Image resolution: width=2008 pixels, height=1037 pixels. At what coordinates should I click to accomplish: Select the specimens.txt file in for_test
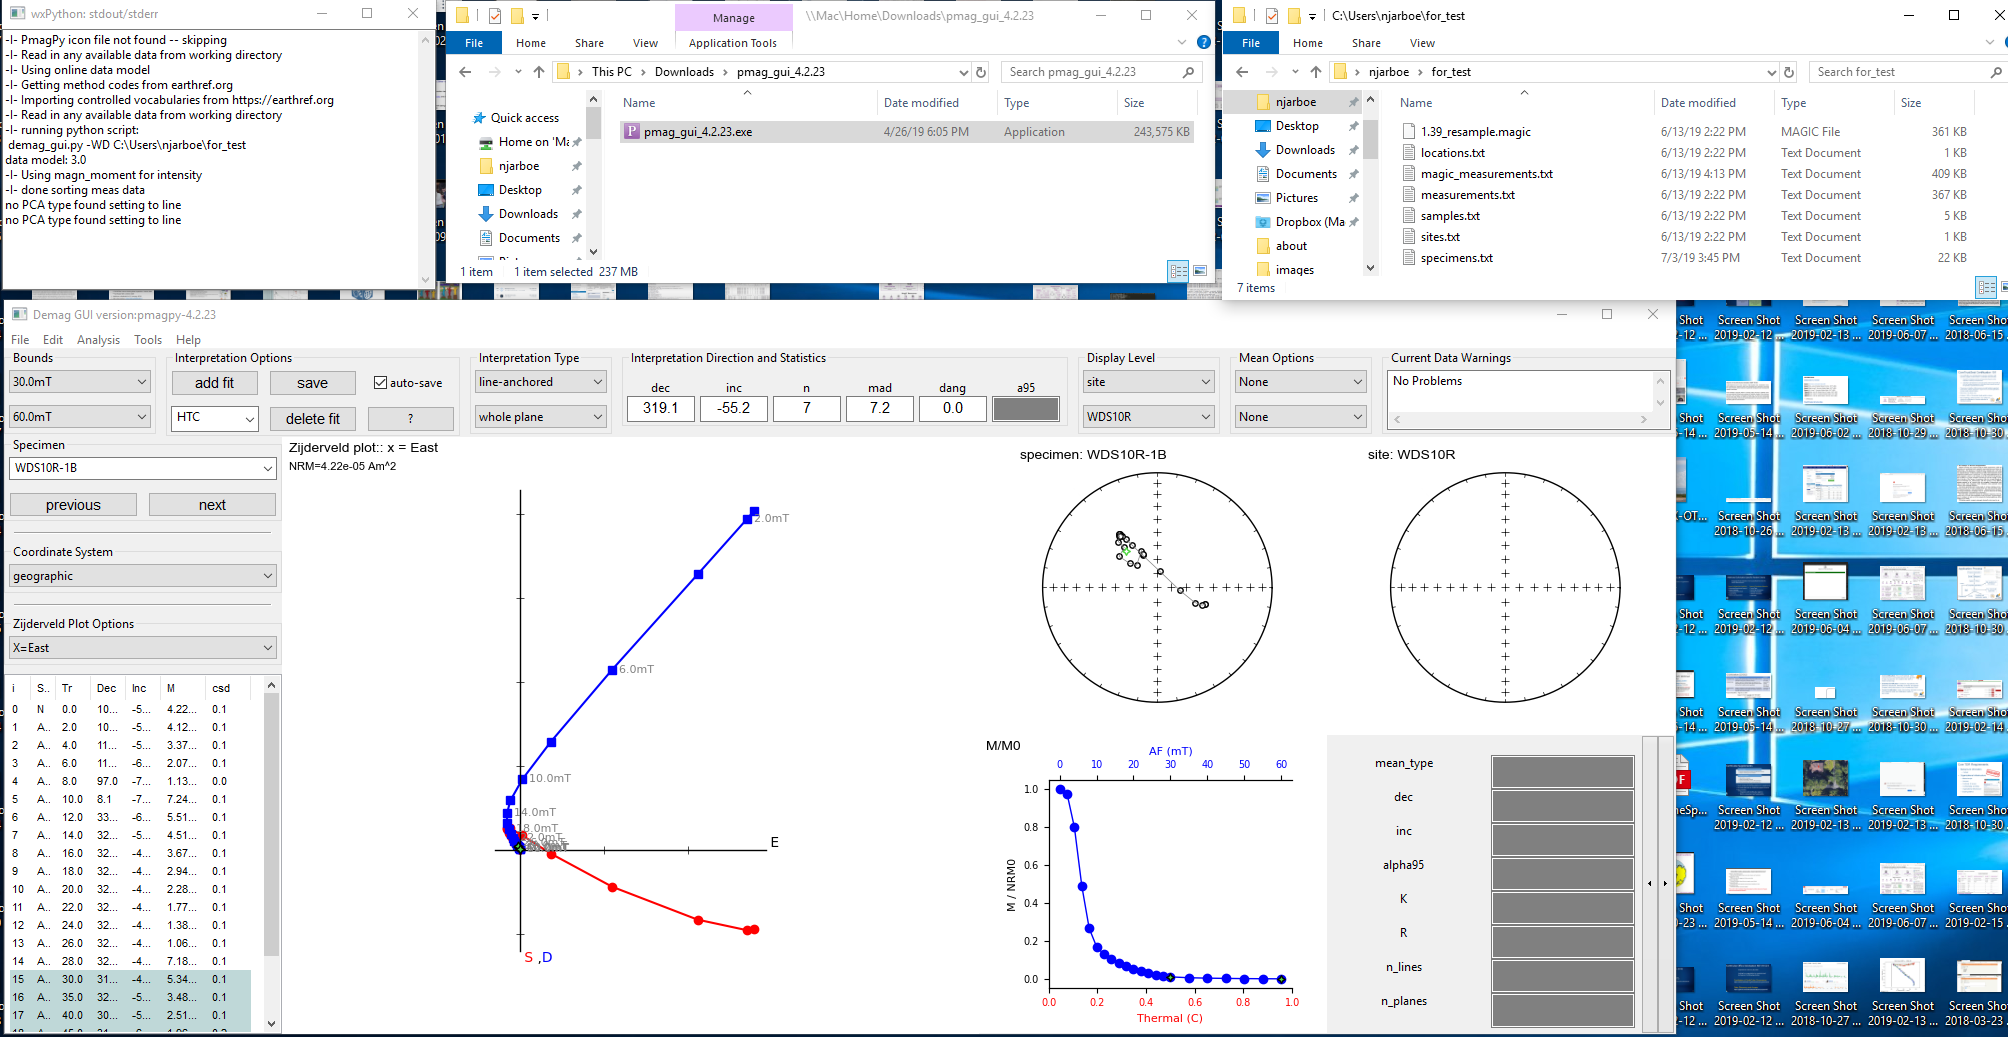point(1458,257)
